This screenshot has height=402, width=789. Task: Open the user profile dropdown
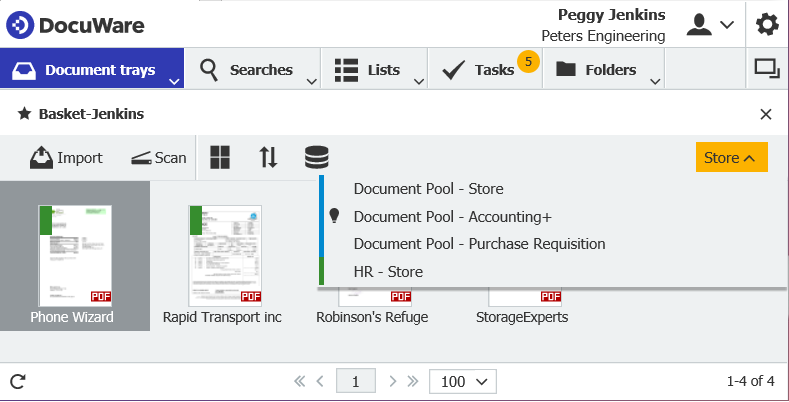coord(710,24)
